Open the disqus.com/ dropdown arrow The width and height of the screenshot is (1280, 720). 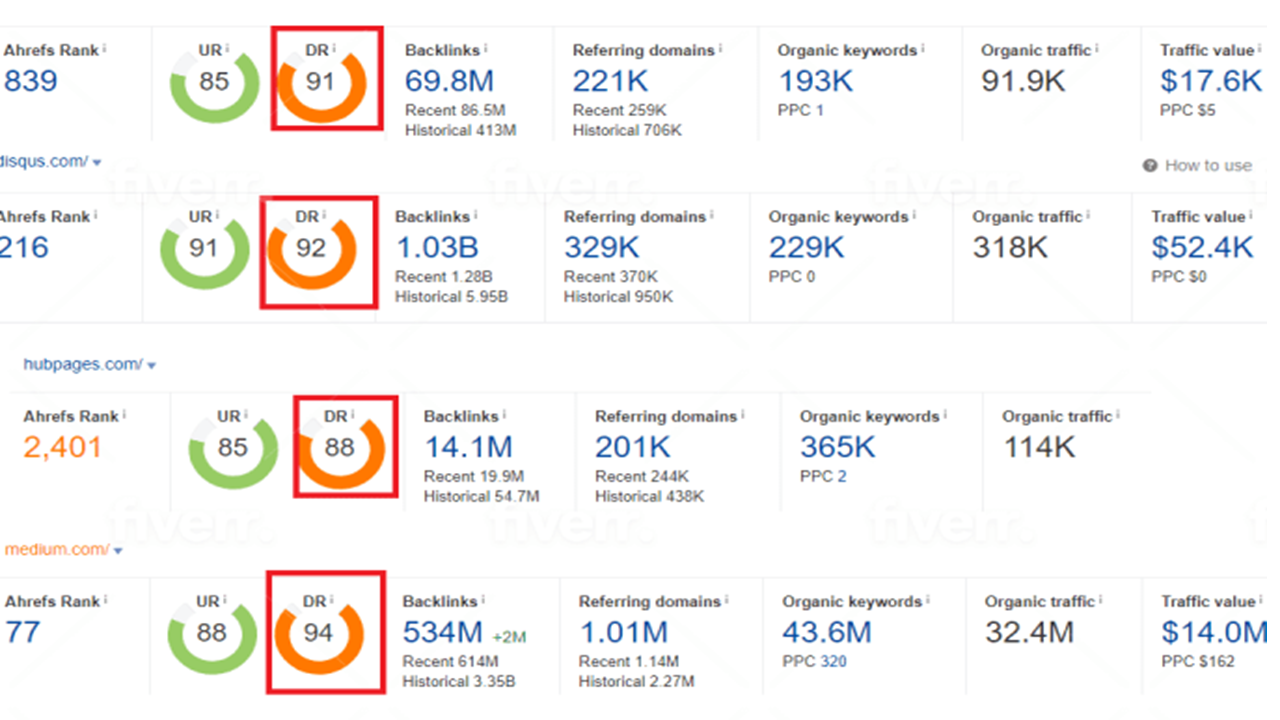click(97, 163)
